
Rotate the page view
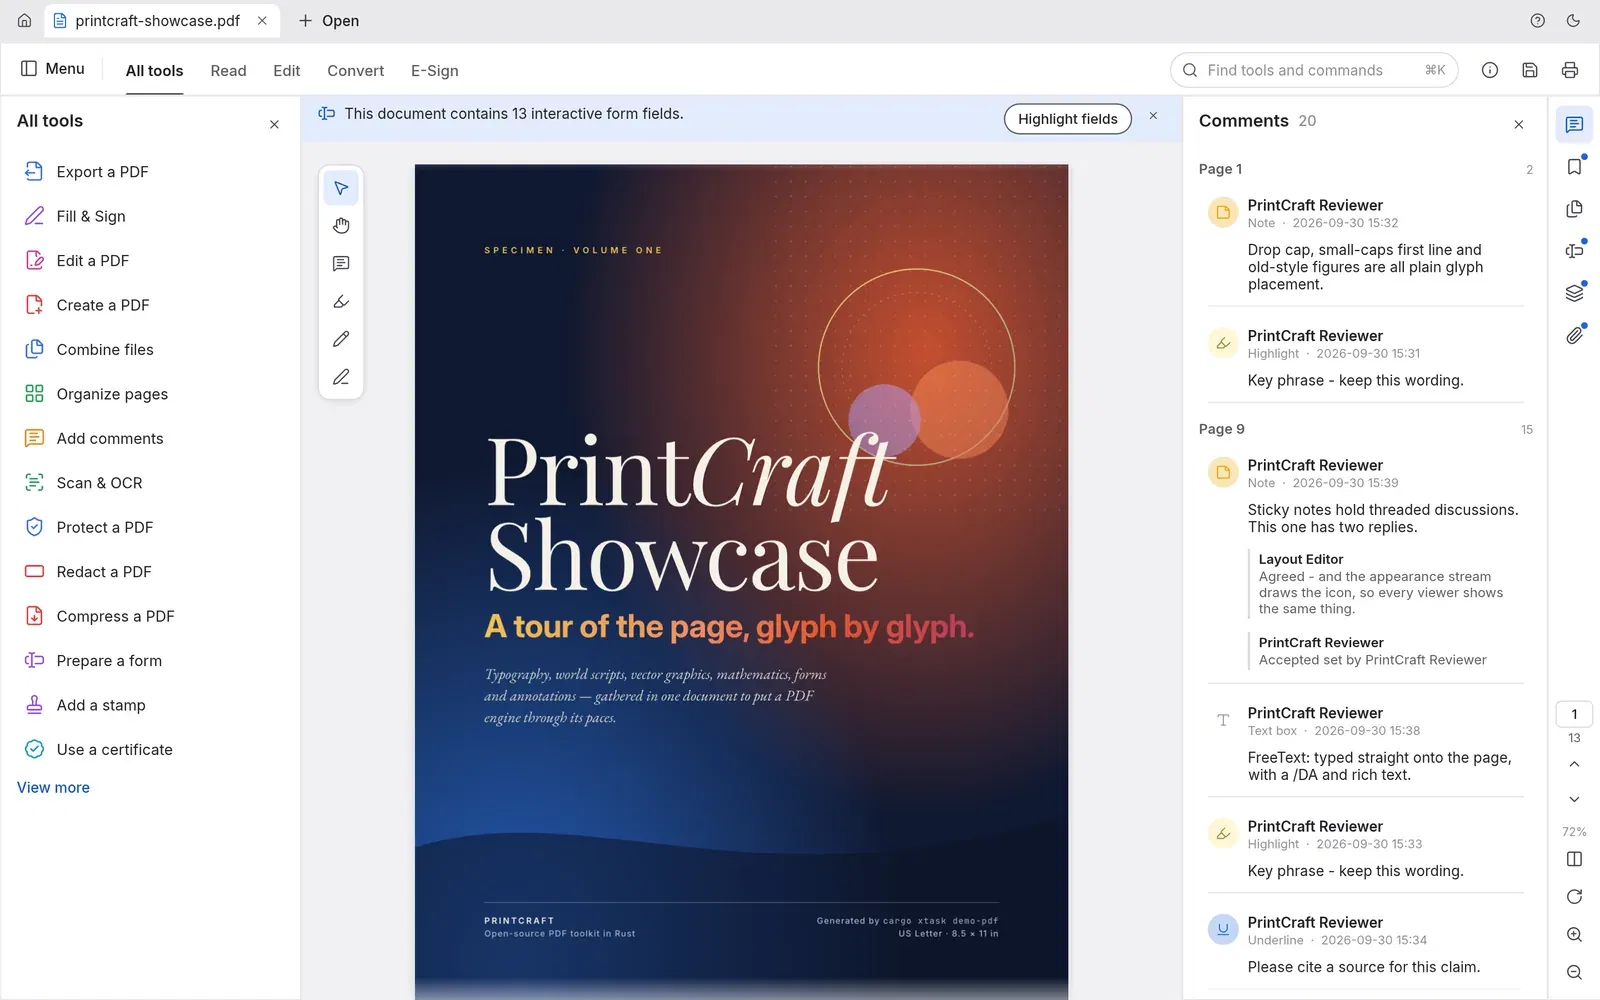1574,897
